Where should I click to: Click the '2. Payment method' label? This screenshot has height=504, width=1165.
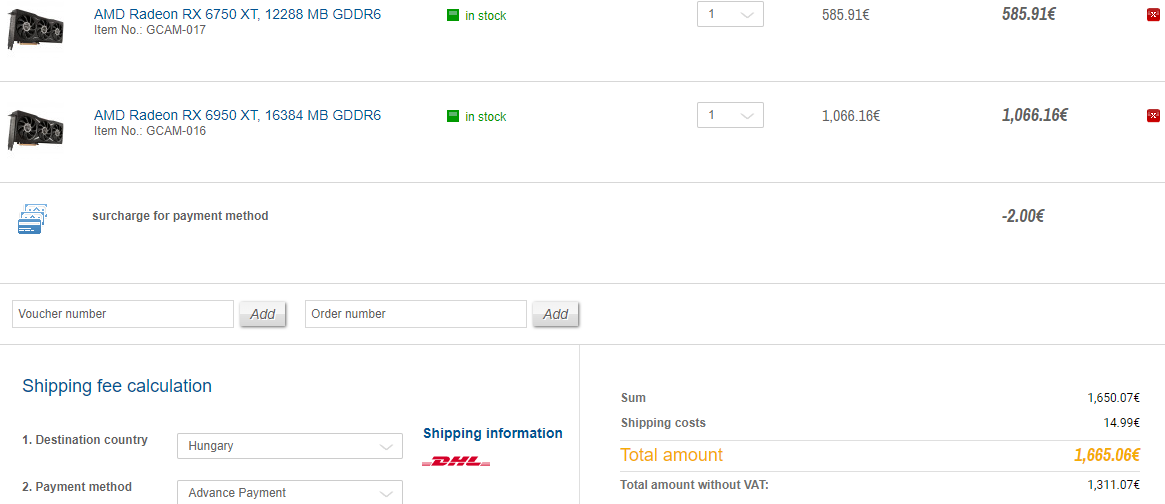(x=77, y=487)
